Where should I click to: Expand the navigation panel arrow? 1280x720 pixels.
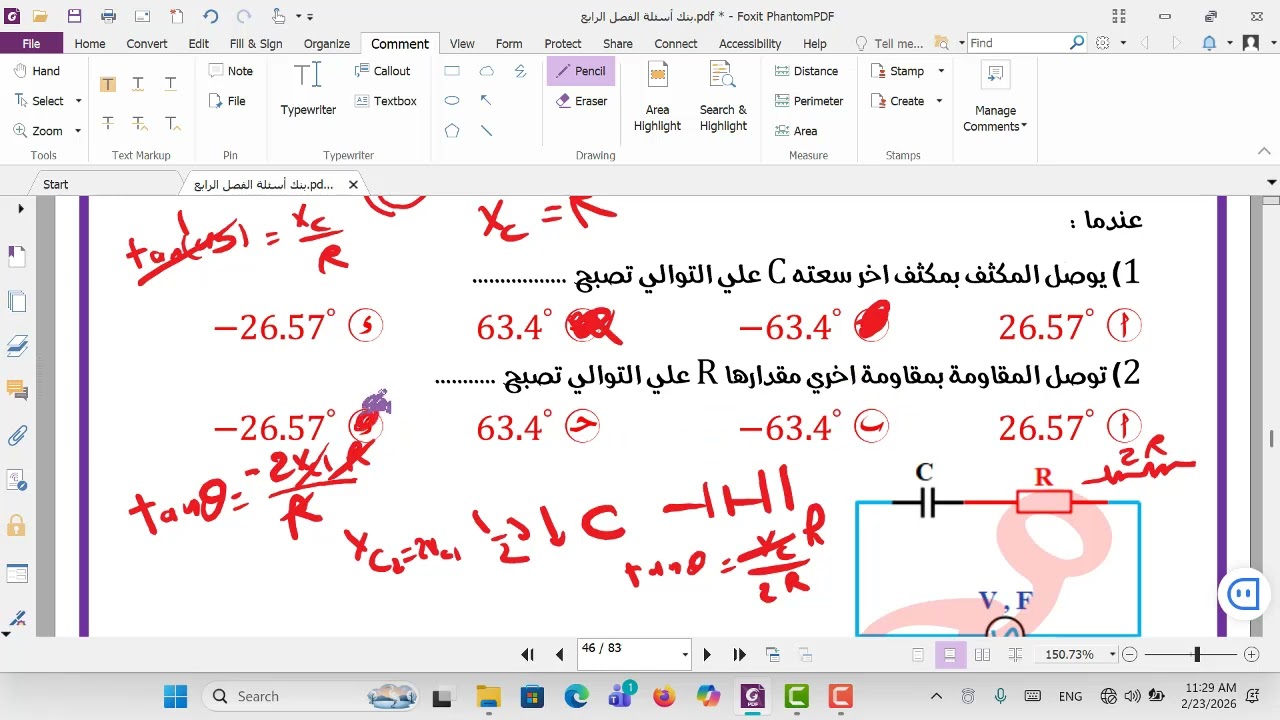(20, 209)
